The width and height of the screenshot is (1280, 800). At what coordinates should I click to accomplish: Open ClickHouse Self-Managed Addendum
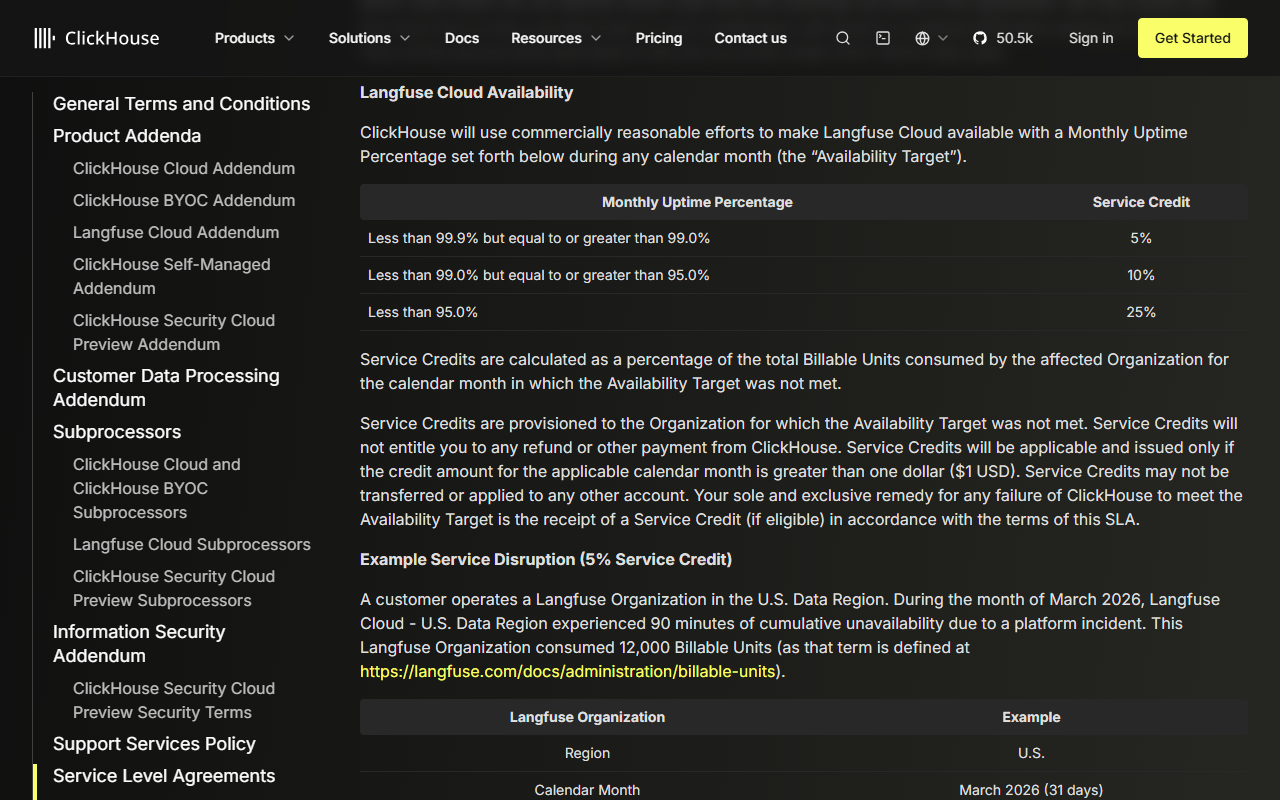pyautogui.click(x=172, y=276)
